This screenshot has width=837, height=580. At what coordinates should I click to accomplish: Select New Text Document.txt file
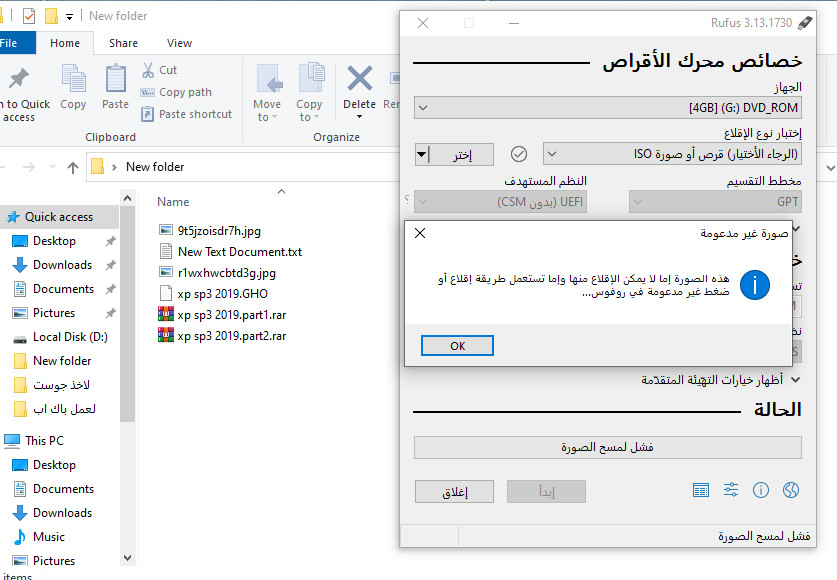click(x=240, y=251)
